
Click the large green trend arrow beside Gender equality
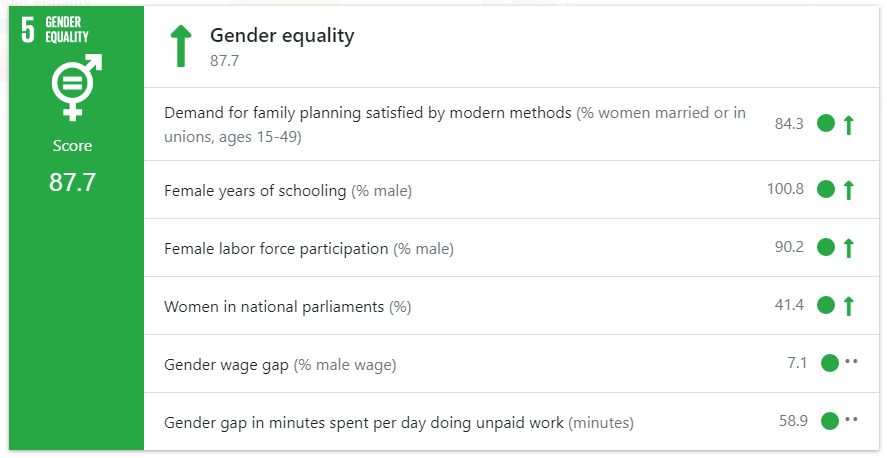click(x=180, y=47)
